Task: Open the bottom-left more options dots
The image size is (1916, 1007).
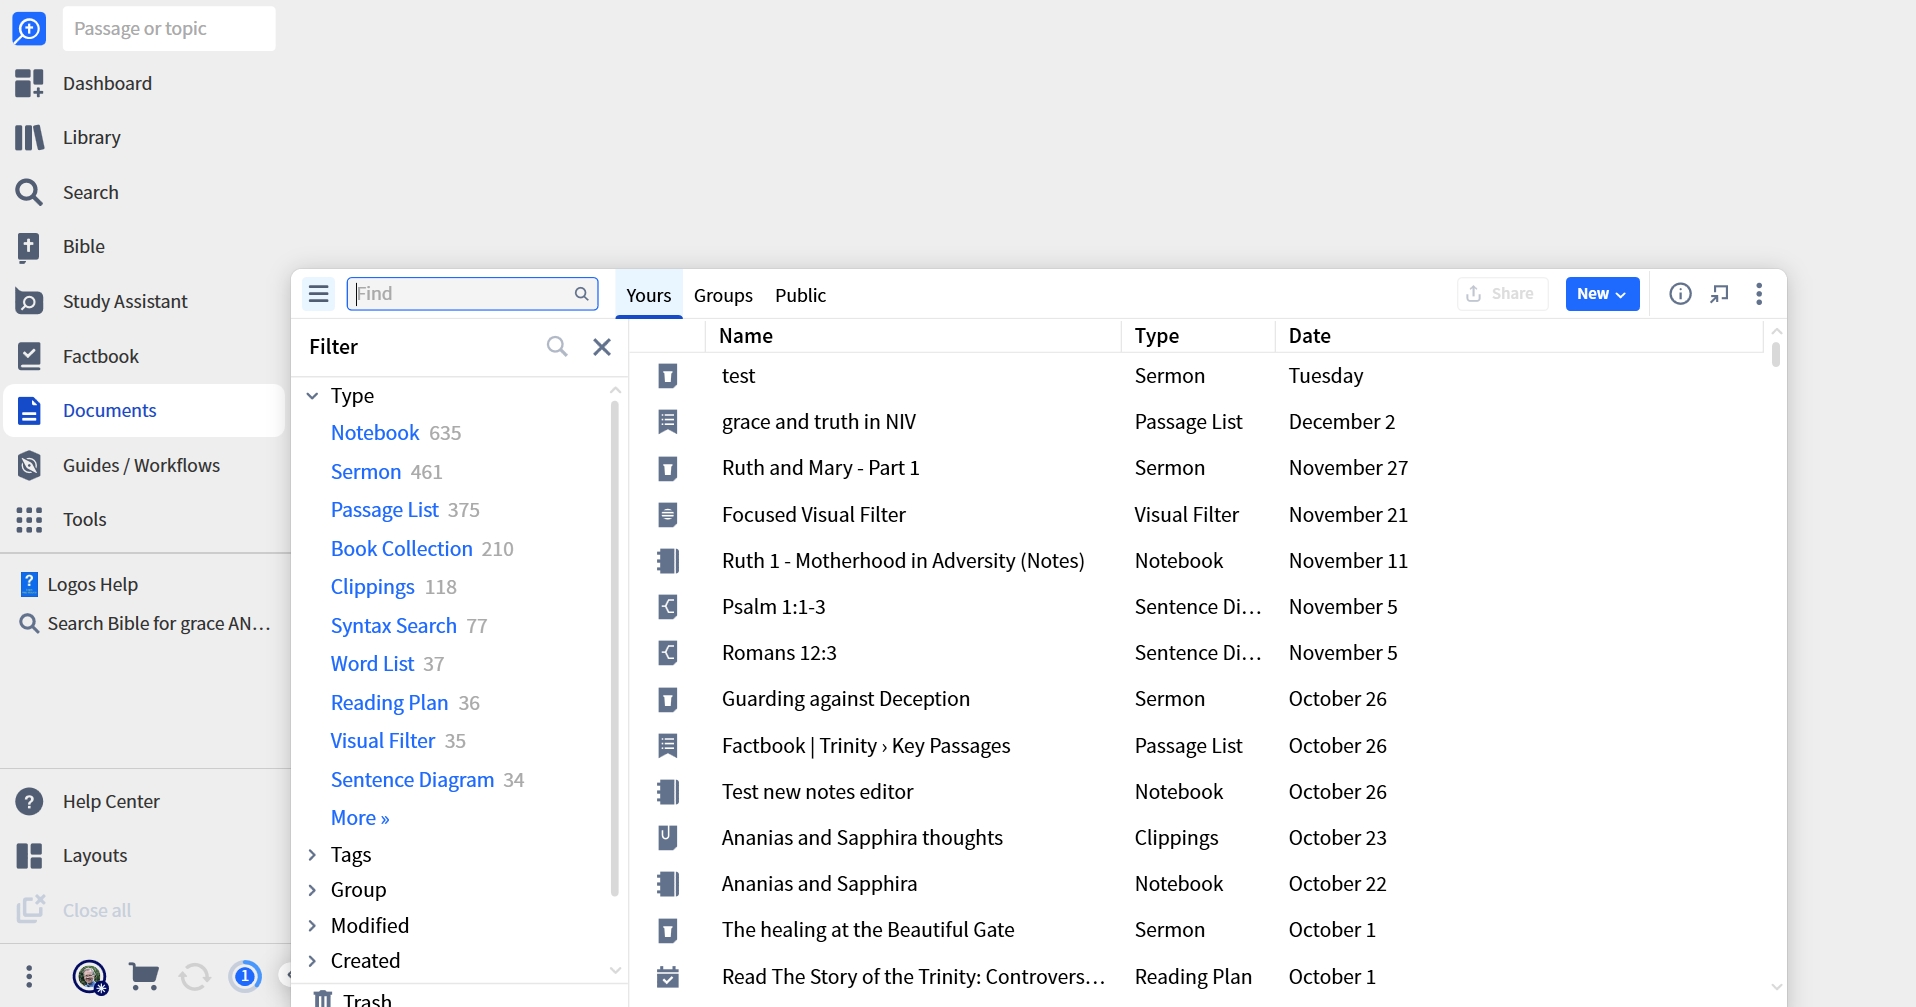Action: (29, 976)
